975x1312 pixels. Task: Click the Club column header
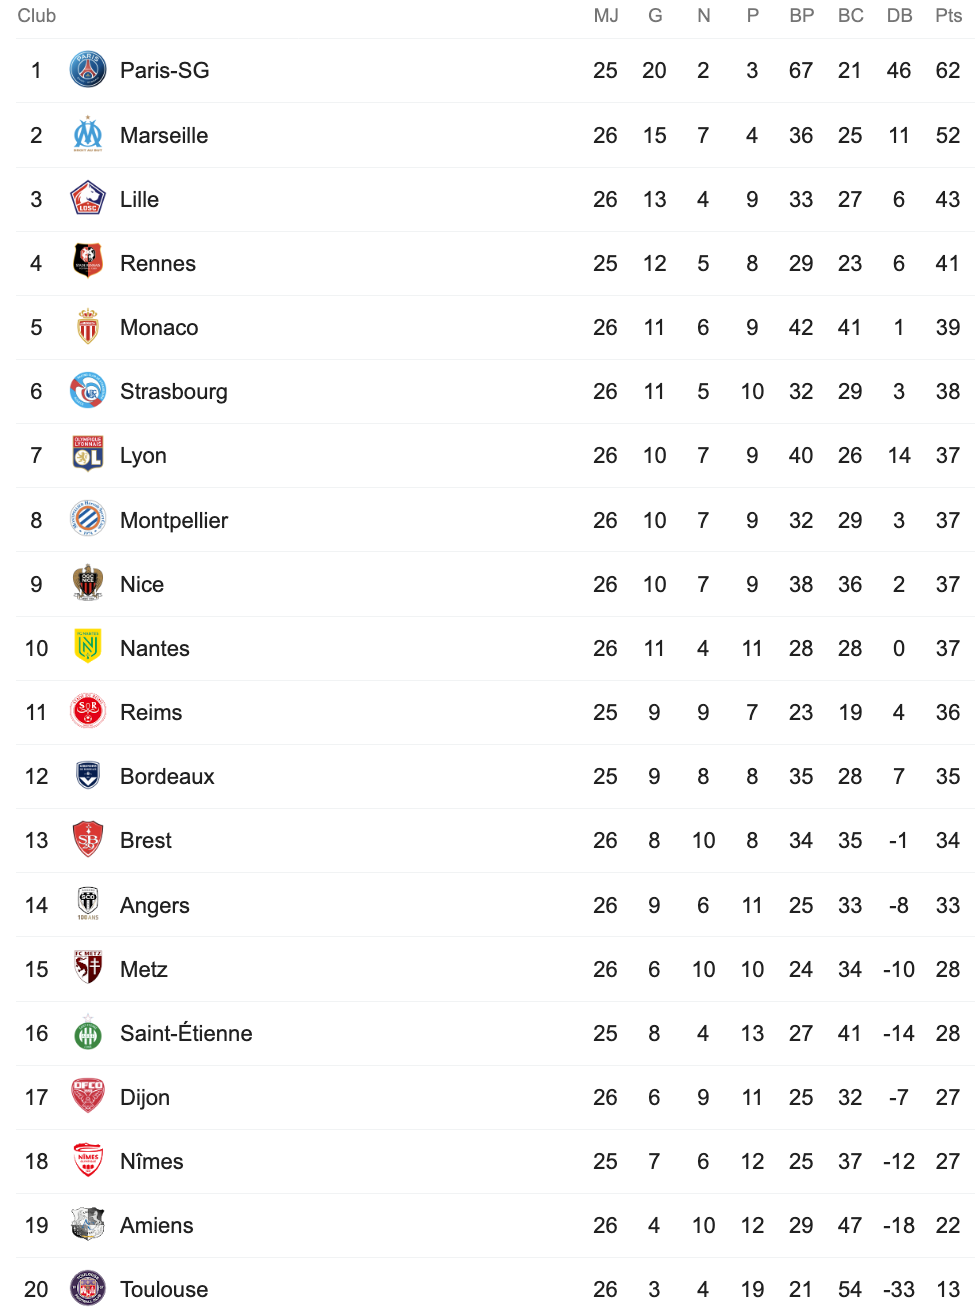(x=37, y=15)
